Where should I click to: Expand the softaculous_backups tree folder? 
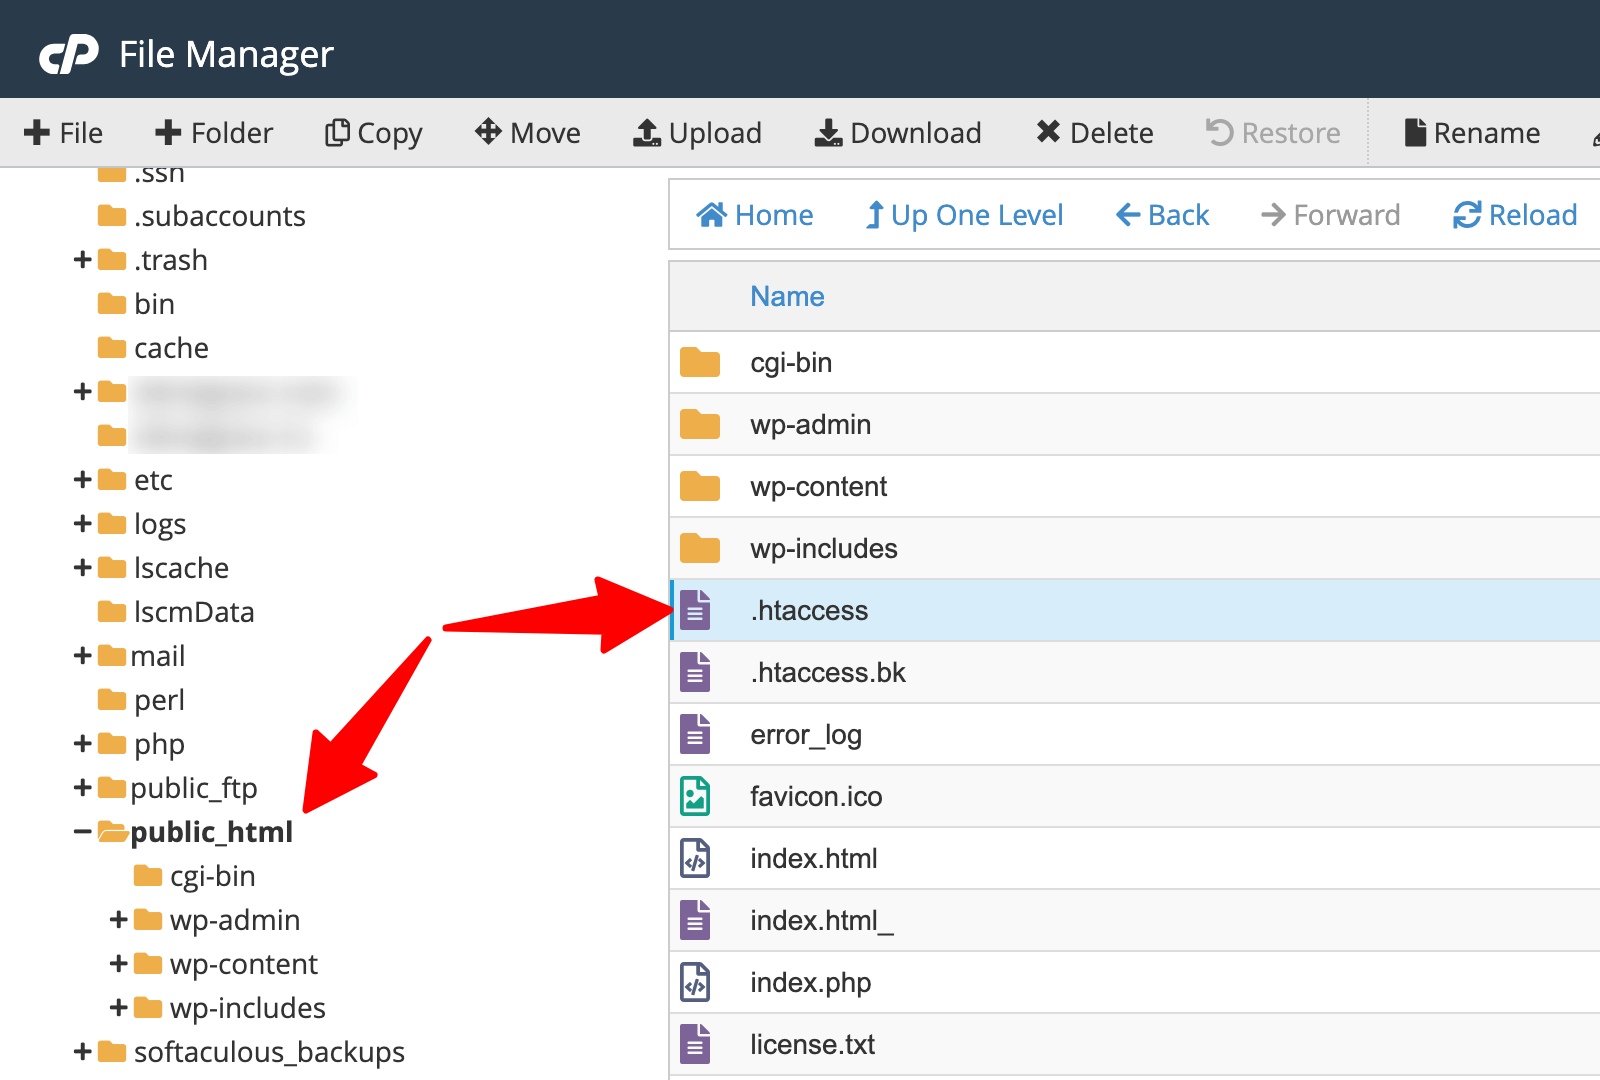click(83, 1052)
